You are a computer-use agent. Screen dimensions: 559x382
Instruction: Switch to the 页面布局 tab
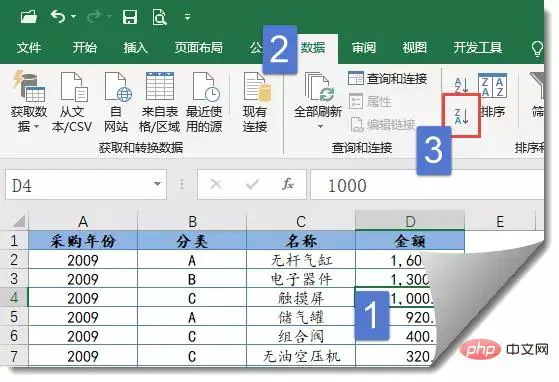click(199, 47)
